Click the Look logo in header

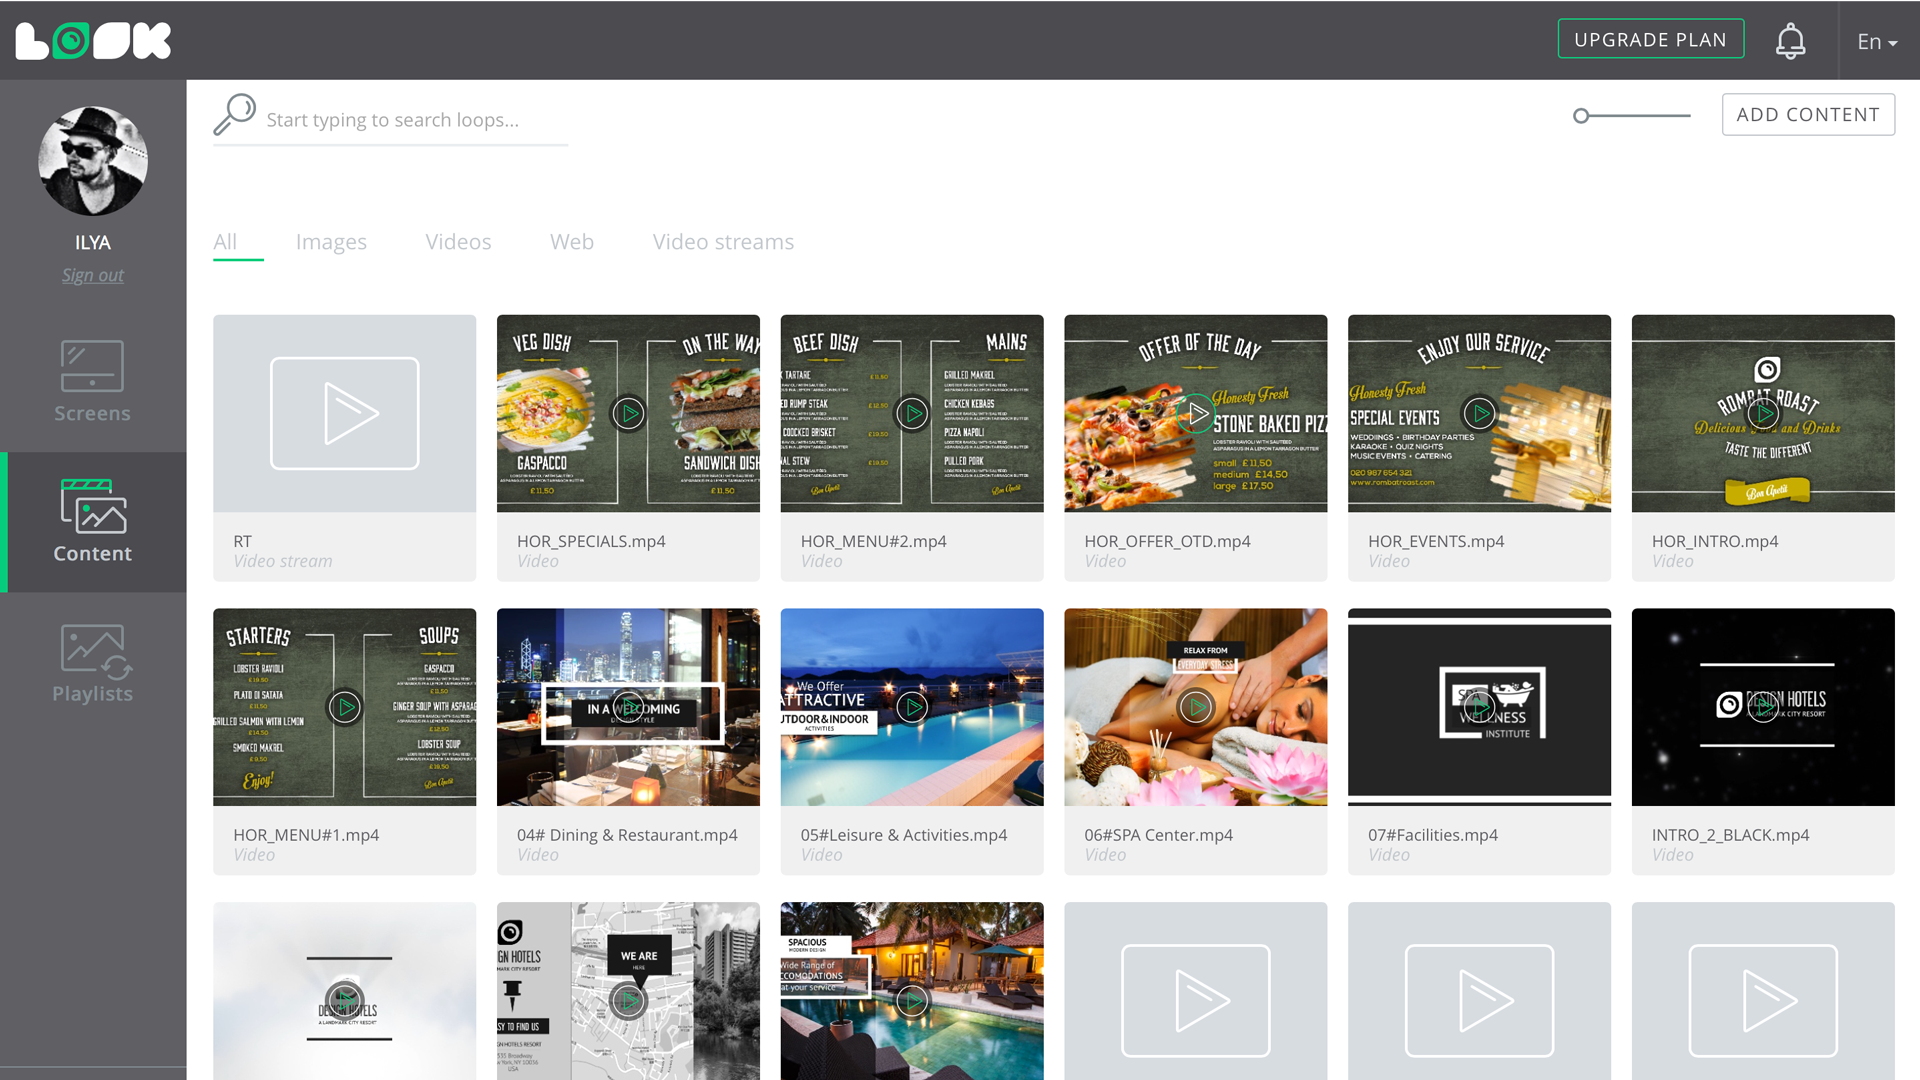(x=93, y=41)
